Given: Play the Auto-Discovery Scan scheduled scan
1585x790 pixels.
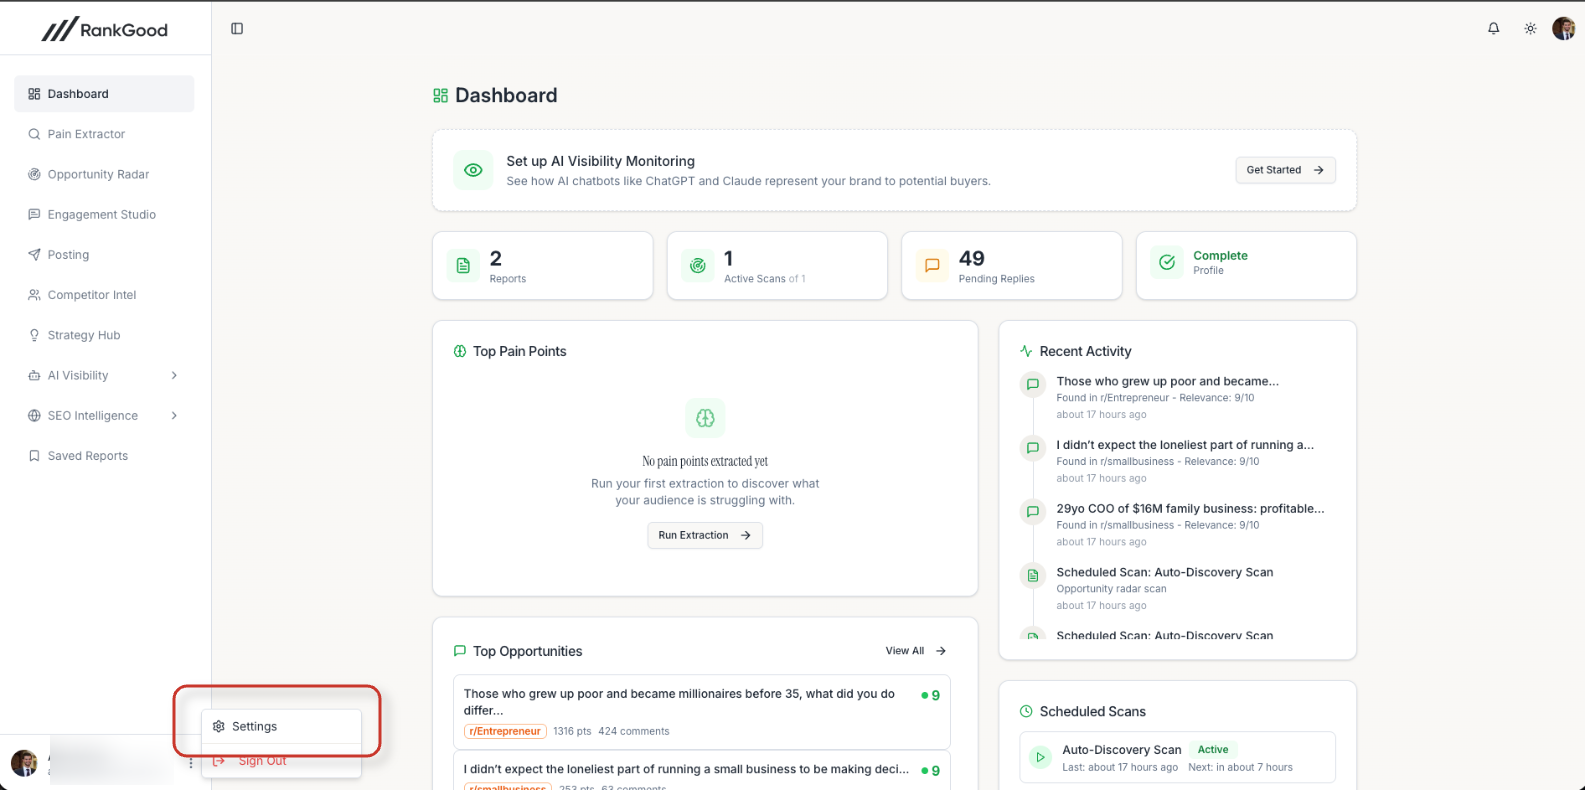Looking at the screenshot, I should coord(1040,758).
